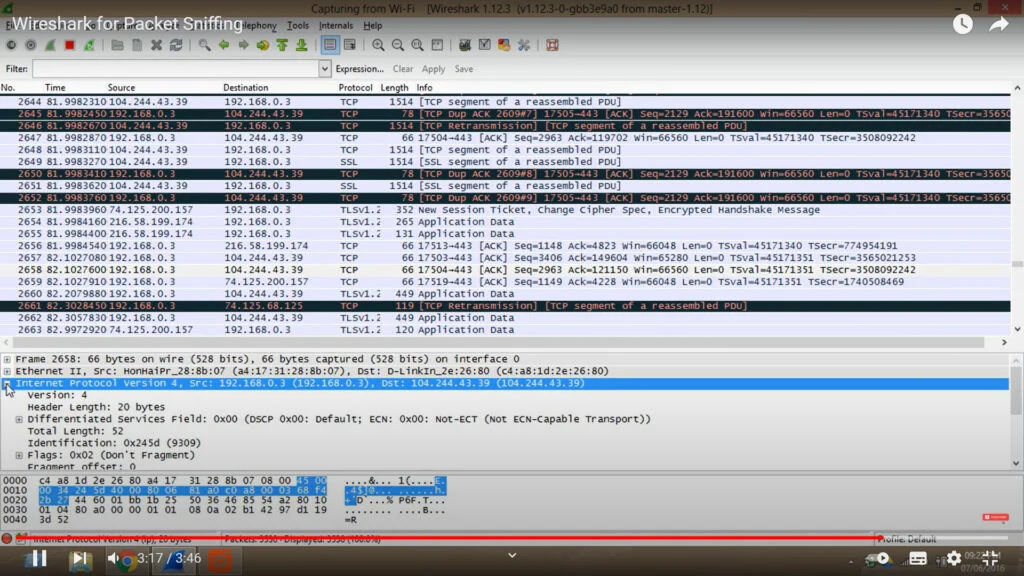Share the YouTube video

tap(999, 25)
